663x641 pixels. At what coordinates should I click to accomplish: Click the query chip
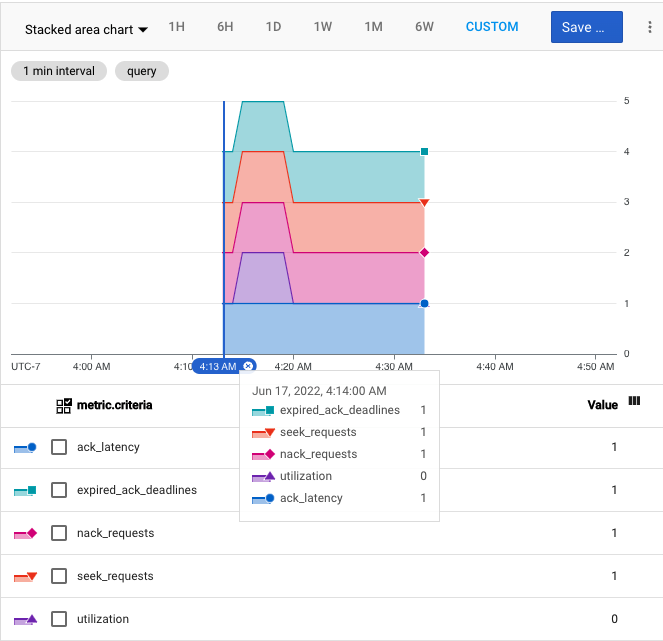click(142, 72)
